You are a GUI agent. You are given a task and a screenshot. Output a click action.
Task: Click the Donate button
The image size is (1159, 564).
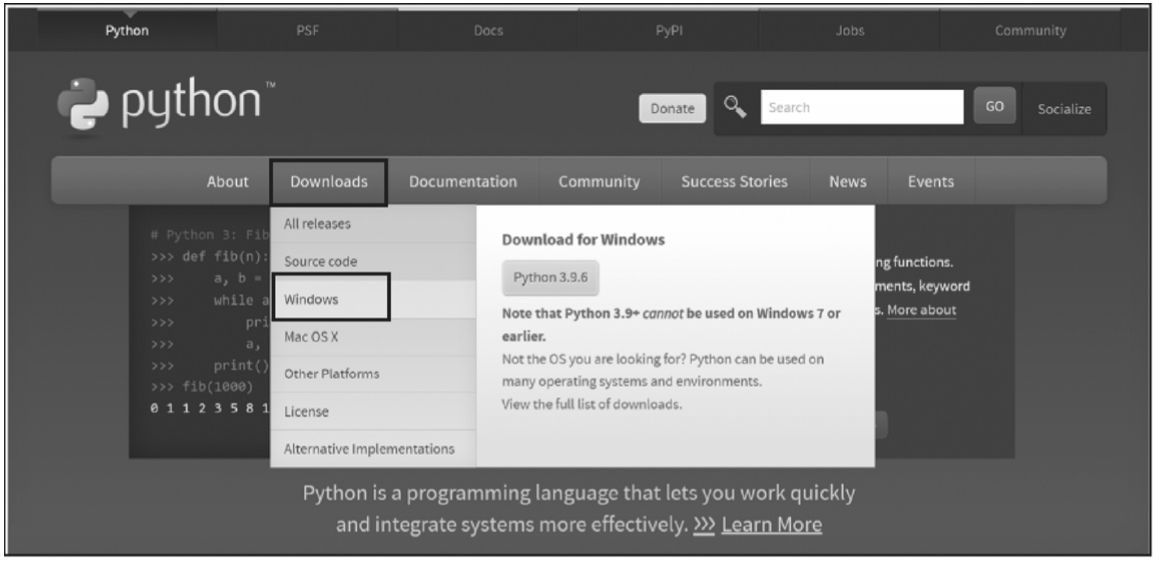[672, 109]
